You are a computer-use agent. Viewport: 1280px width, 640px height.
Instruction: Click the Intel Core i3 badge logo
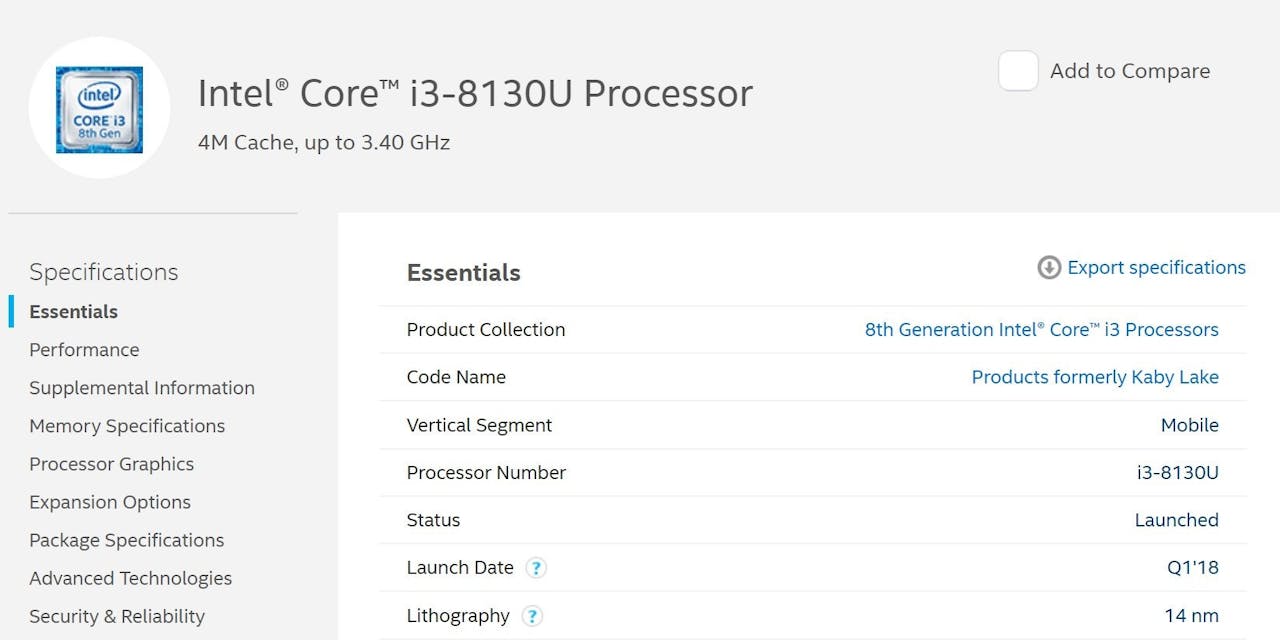(99, 109)
